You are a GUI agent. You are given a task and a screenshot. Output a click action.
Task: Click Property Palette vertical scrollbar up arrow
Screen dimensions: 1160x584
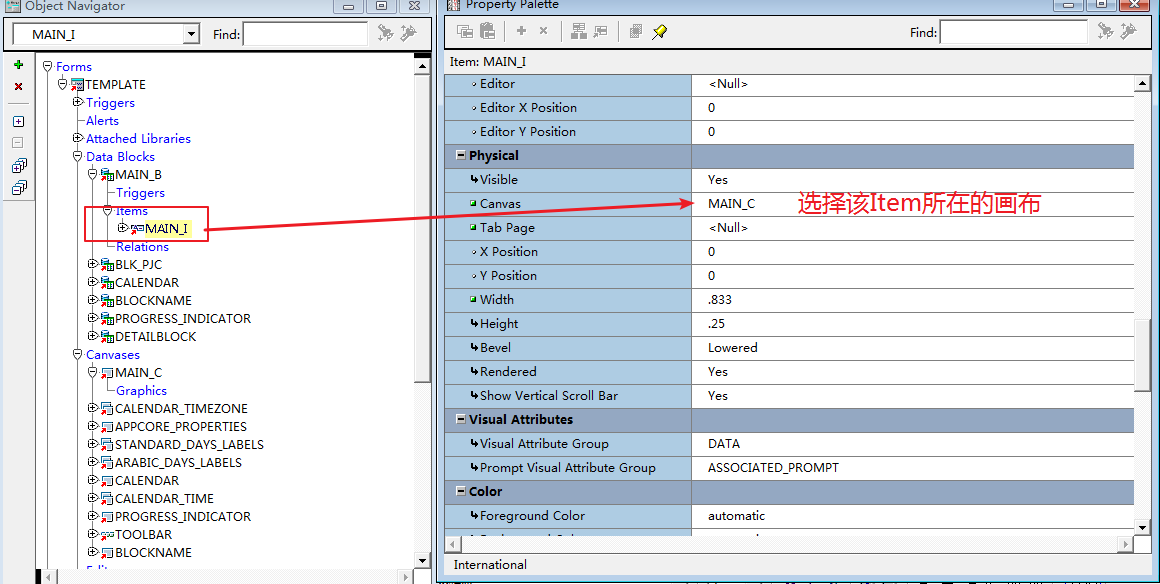click(x=1143, y=84)
